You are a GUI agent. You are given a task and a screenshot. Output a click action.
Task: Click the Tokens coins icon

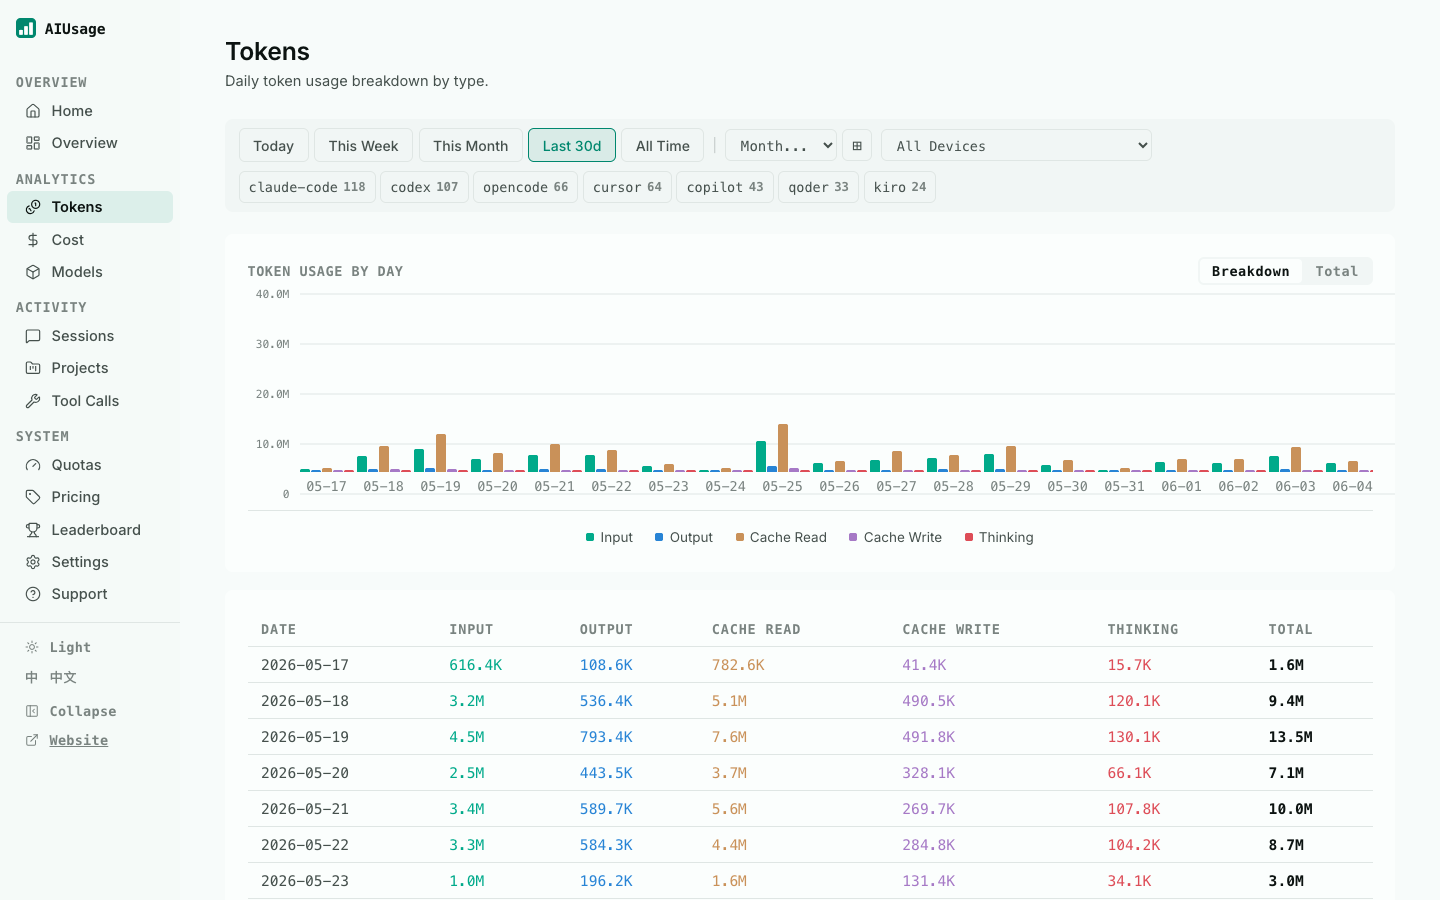click(33, 207)
